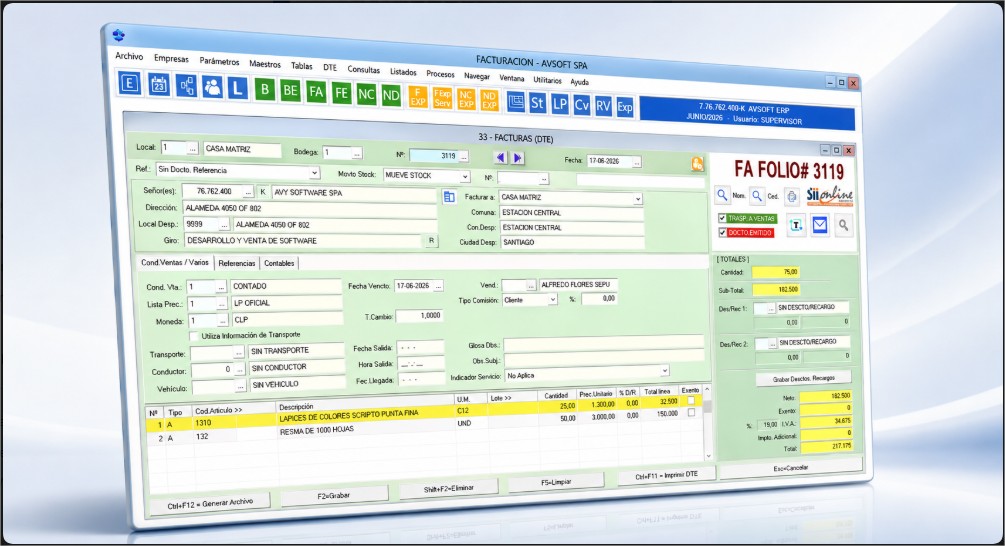
Task: Click the Grabar Desctos. Recargos button
Action: tap(804, 378)
